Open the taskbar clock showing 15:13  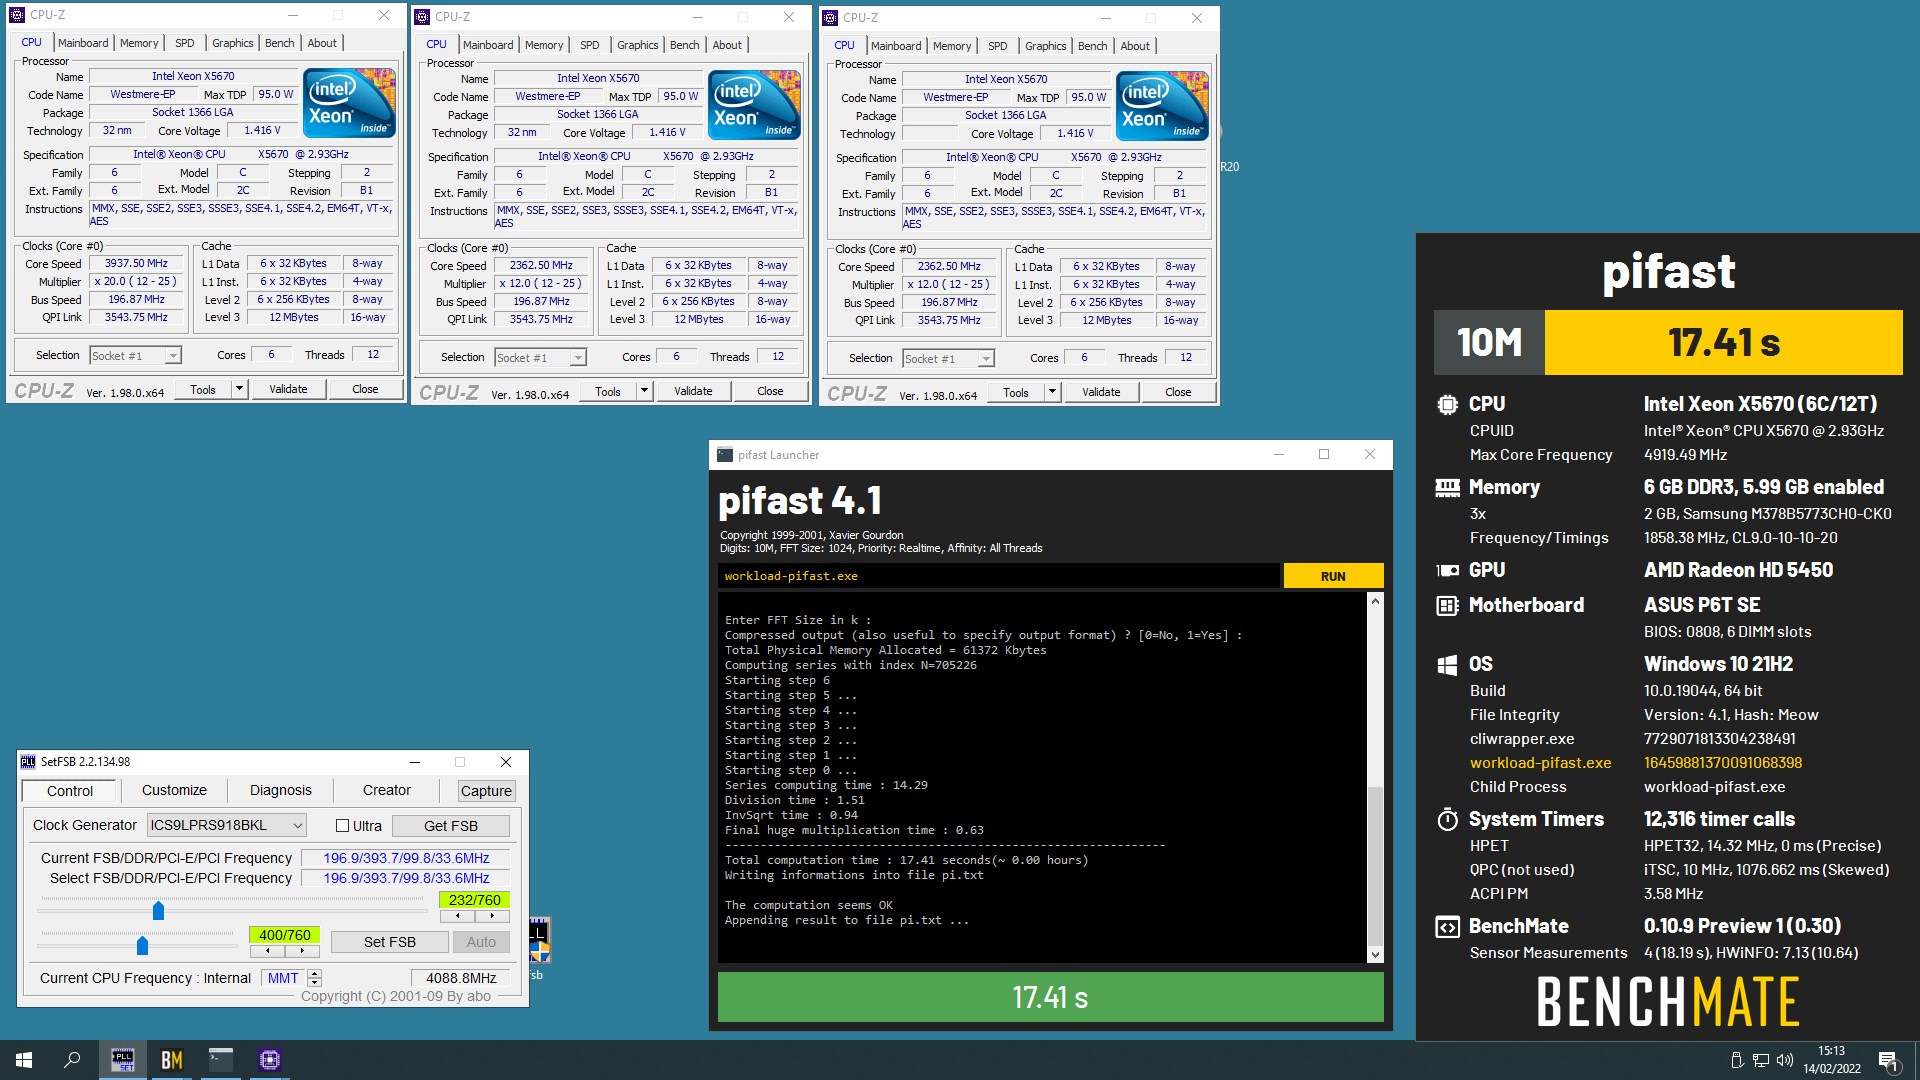click(1832, 1060)
